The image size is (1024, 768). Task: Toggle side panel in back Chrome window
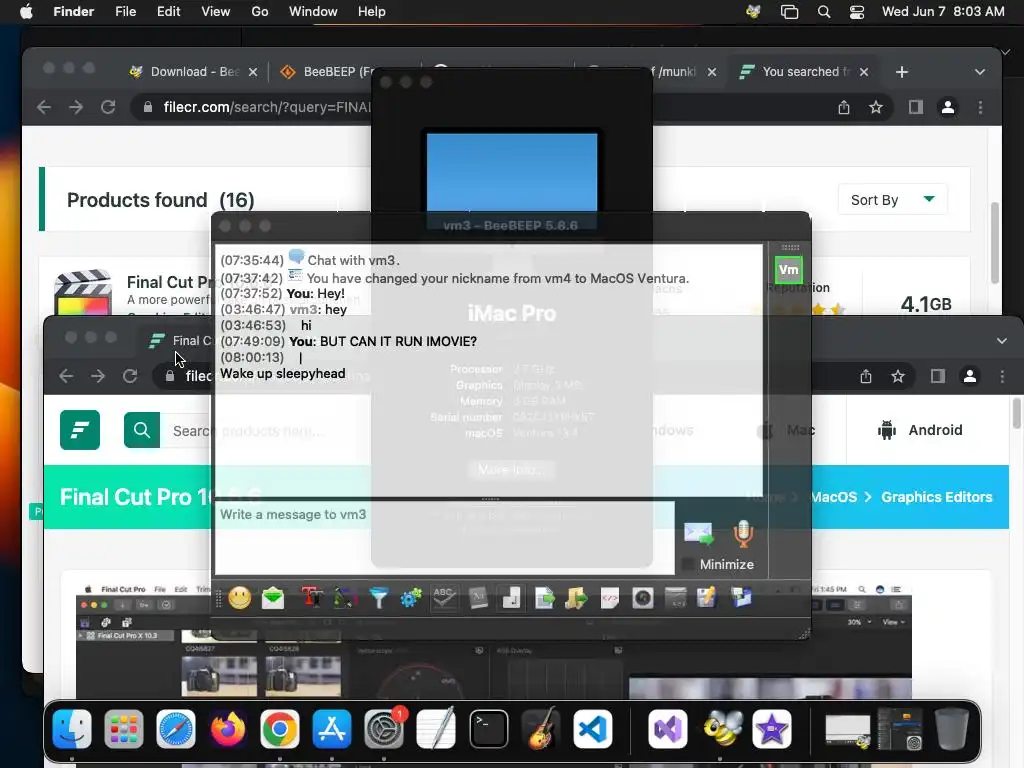pyautogui.click(x=916, y=107)
